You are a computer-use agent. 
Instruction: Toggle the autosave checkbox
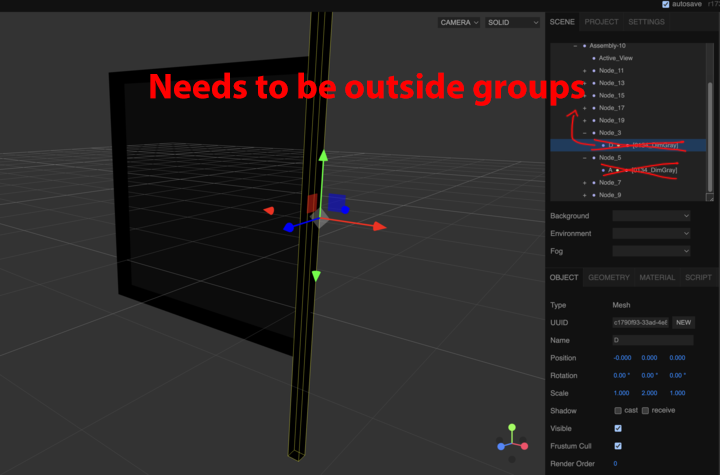(x=667, y=5)
